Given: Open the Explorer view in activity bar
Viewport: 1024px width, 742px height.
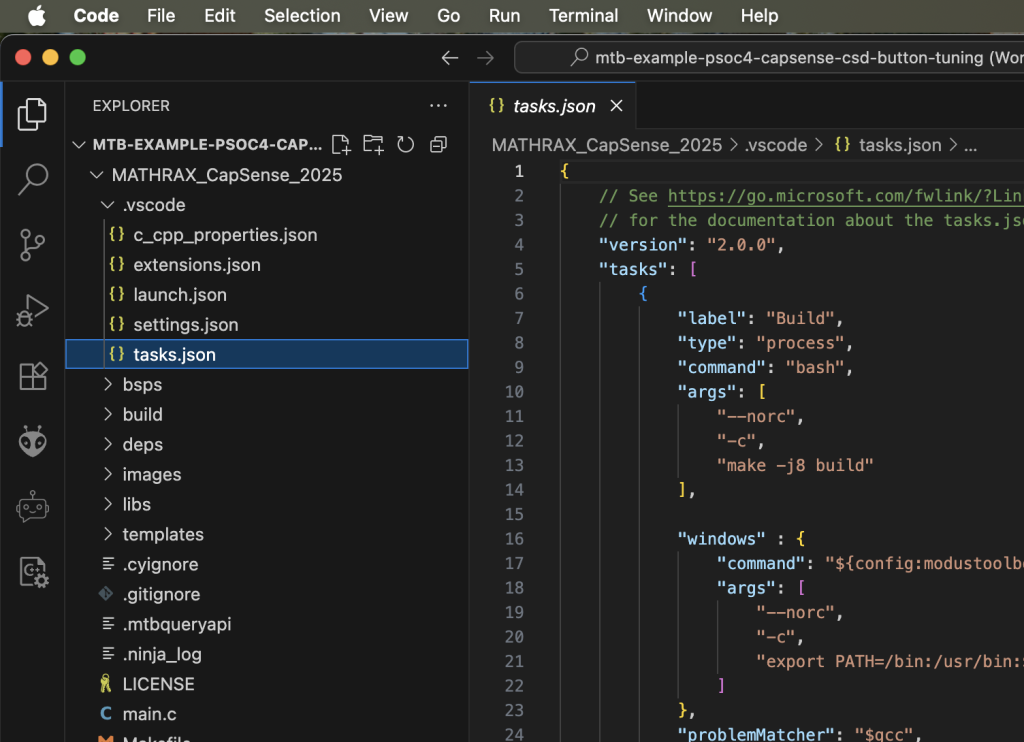Looking at the screenshot, I should point(32,114).
